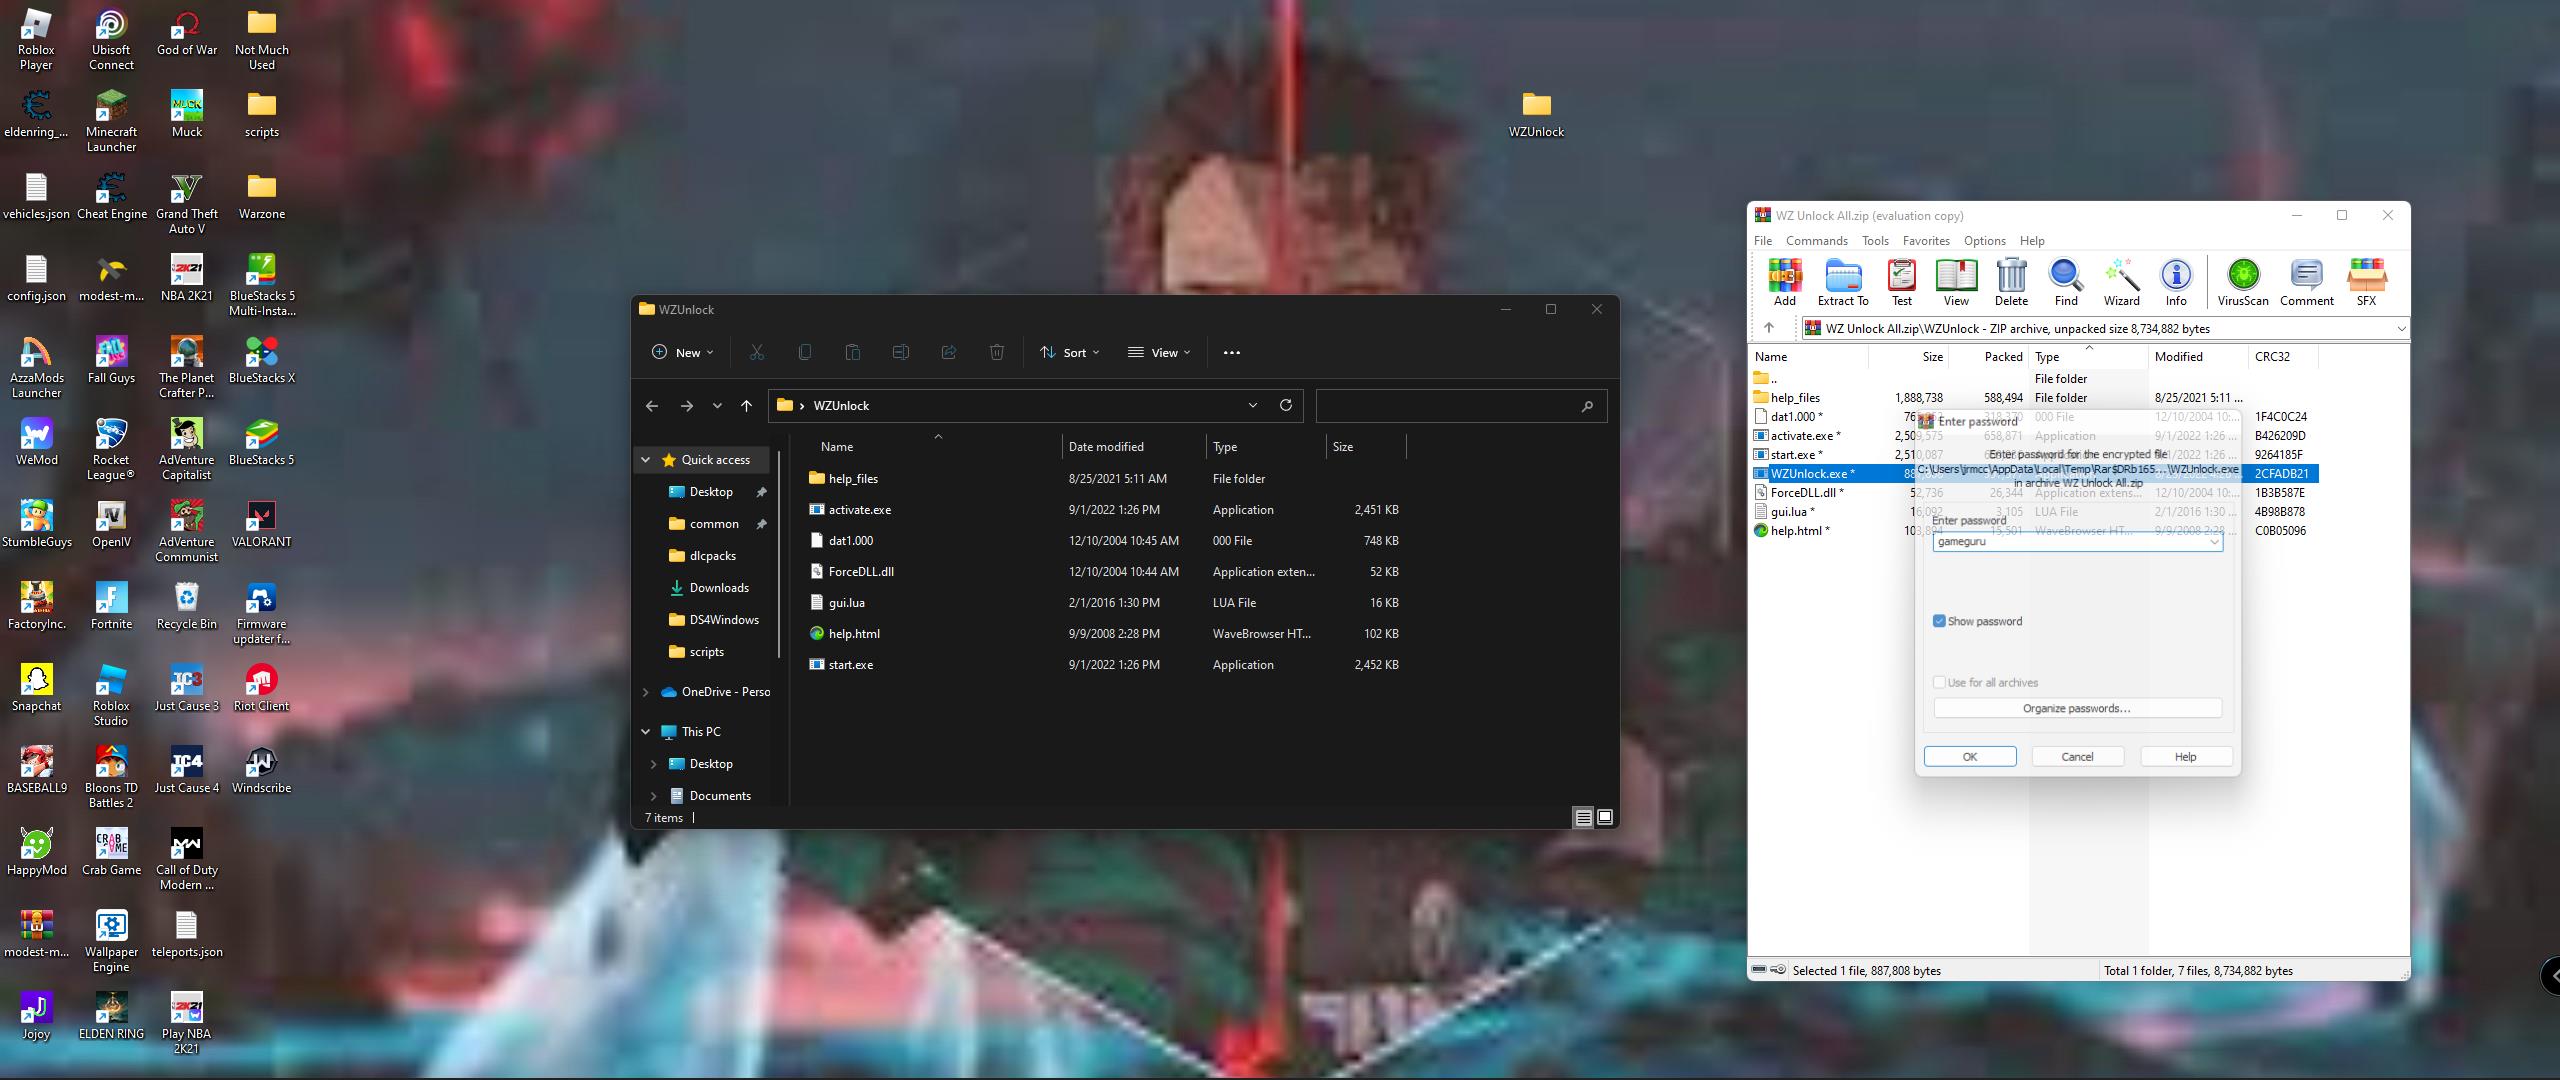Switch Explorer to details view toggle
Image resolution: width=2560 pixels, height=1080 pixels.
click(1583, 818)
